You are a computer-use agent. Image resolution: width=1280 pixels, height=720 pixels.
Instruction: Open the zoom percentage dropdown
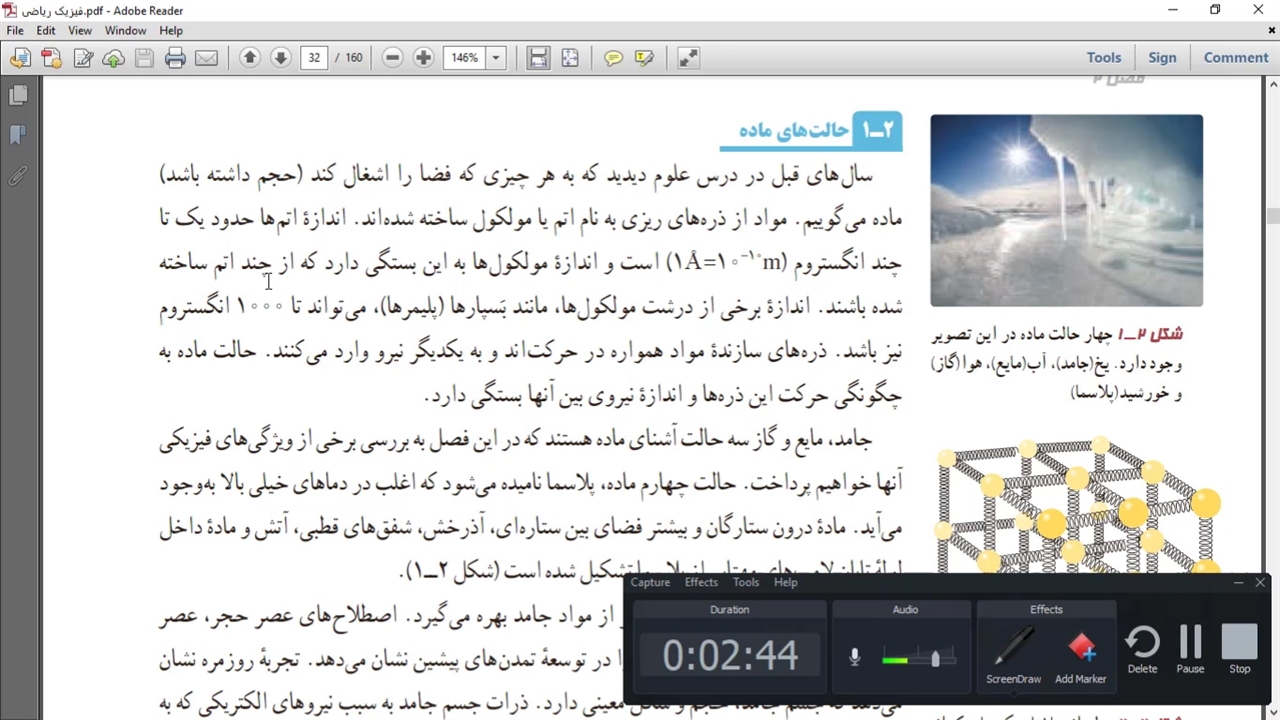pyautogui.click(x=495, y=58)
